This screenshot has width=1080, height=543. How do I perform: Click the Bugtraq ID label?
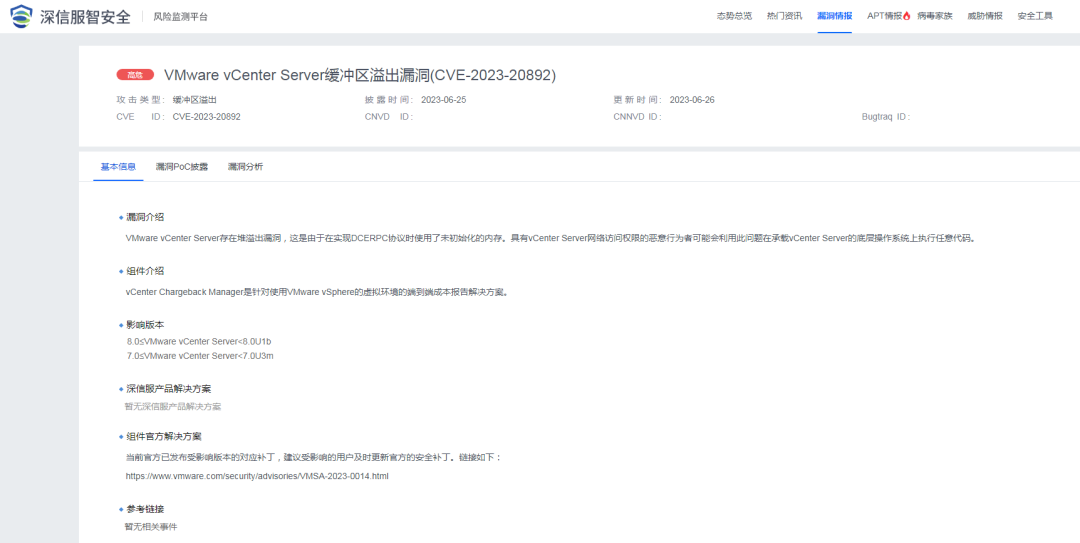886,116
